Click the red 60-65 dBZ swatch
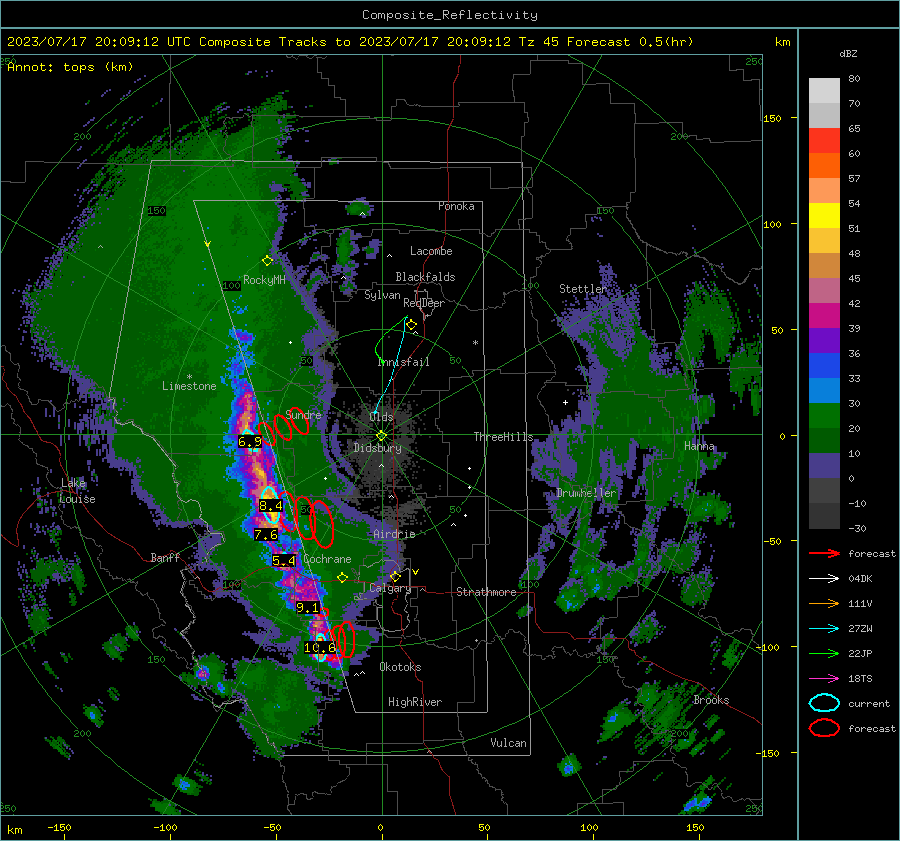This screenshot has height=841, width=900. 824,141
